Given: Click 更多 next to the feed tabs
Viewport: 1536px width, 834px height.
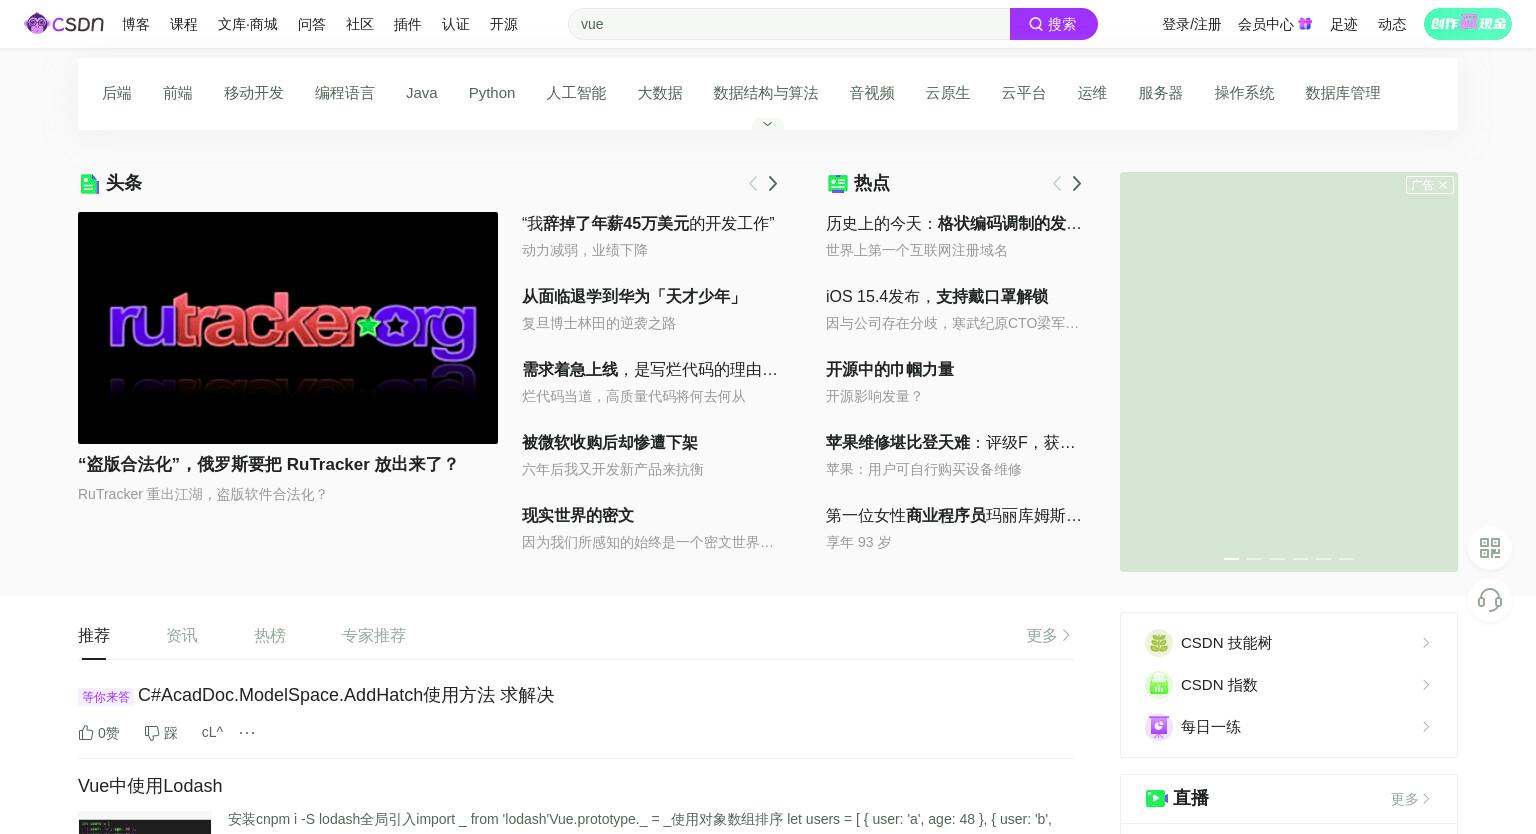Looking at the screenshot, I should pos(1048,635).
